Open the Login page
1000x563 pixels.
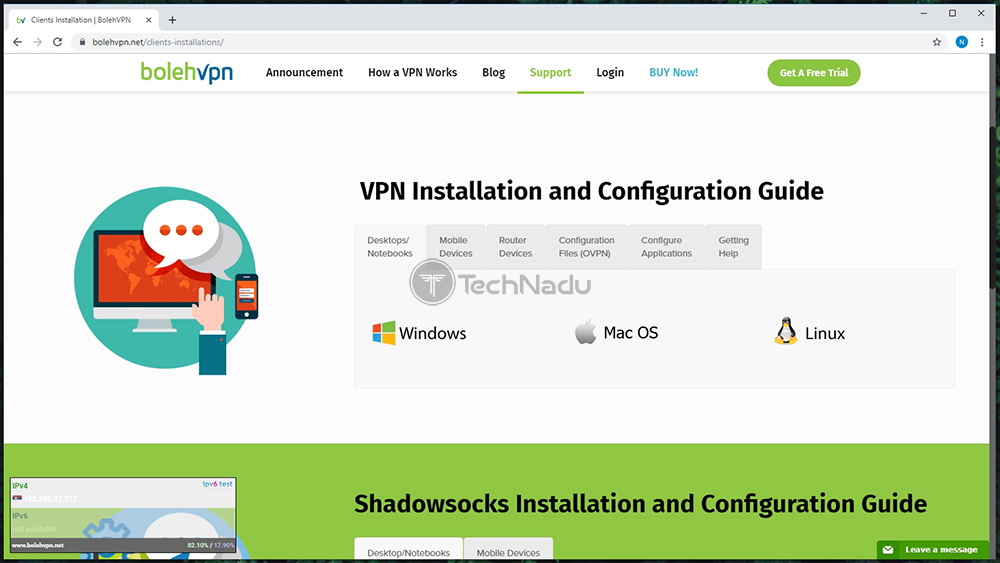click(610, 73)
